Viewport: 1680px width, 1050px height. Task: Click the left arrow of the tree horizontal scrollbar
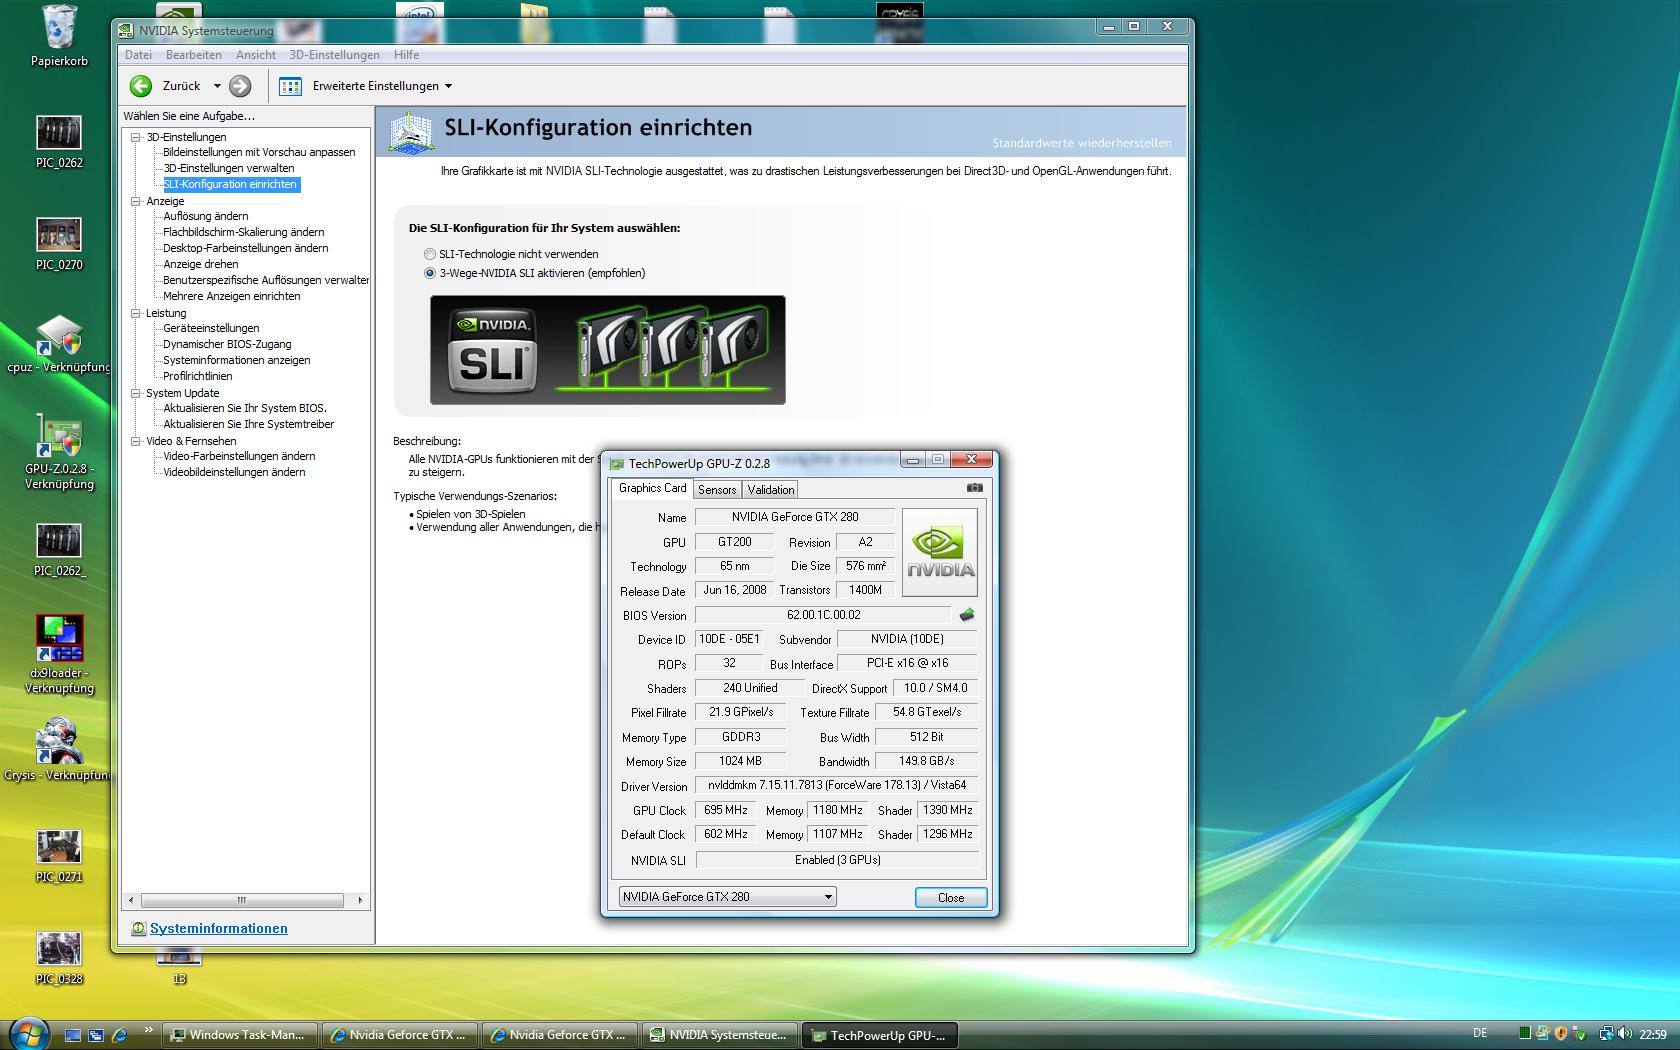coord(132,900)
